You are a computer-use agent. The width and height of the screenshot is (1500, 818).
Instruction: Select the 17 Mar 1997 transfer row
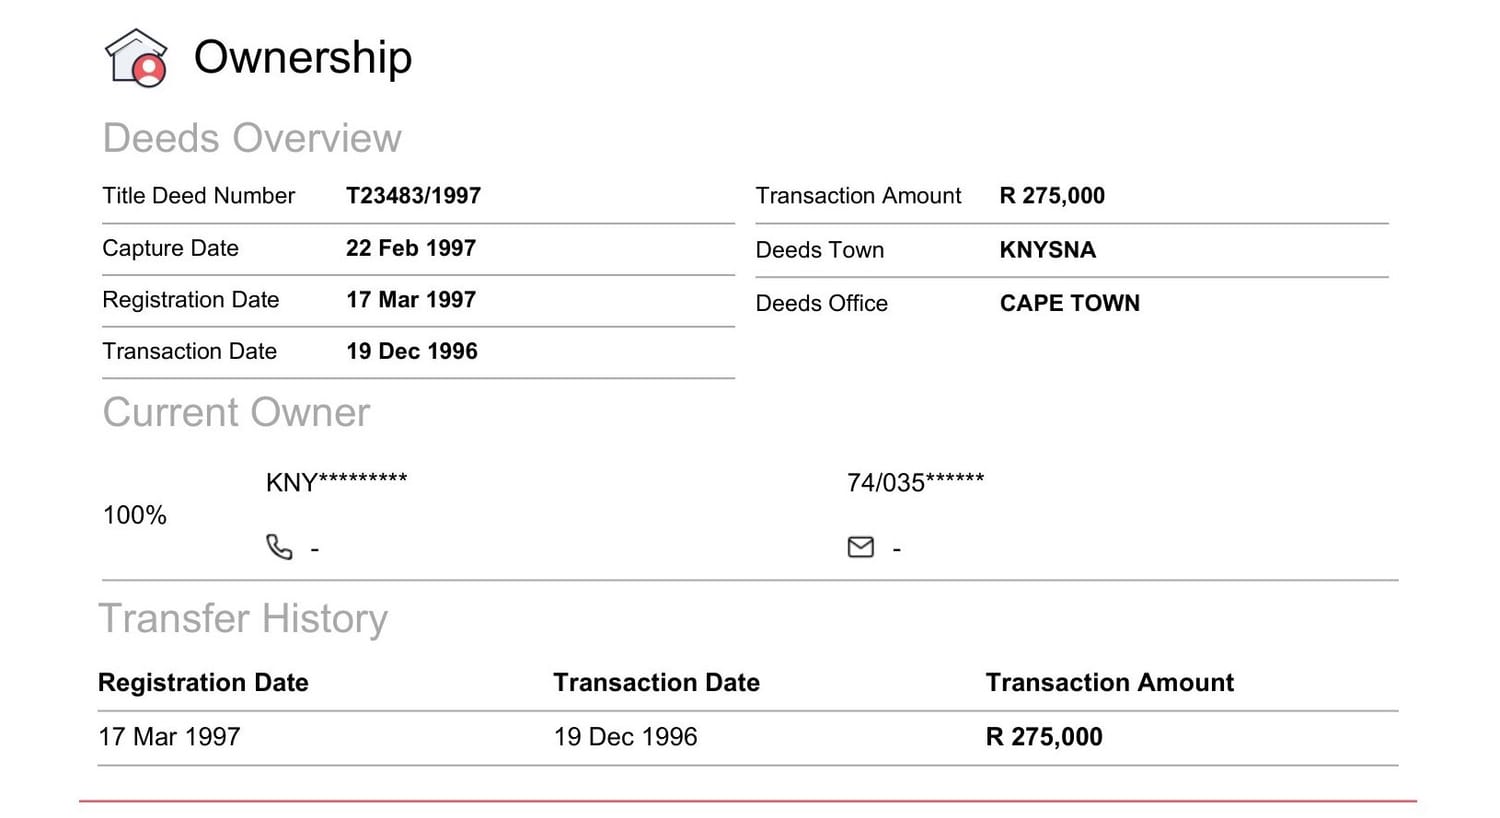[748, 738]
